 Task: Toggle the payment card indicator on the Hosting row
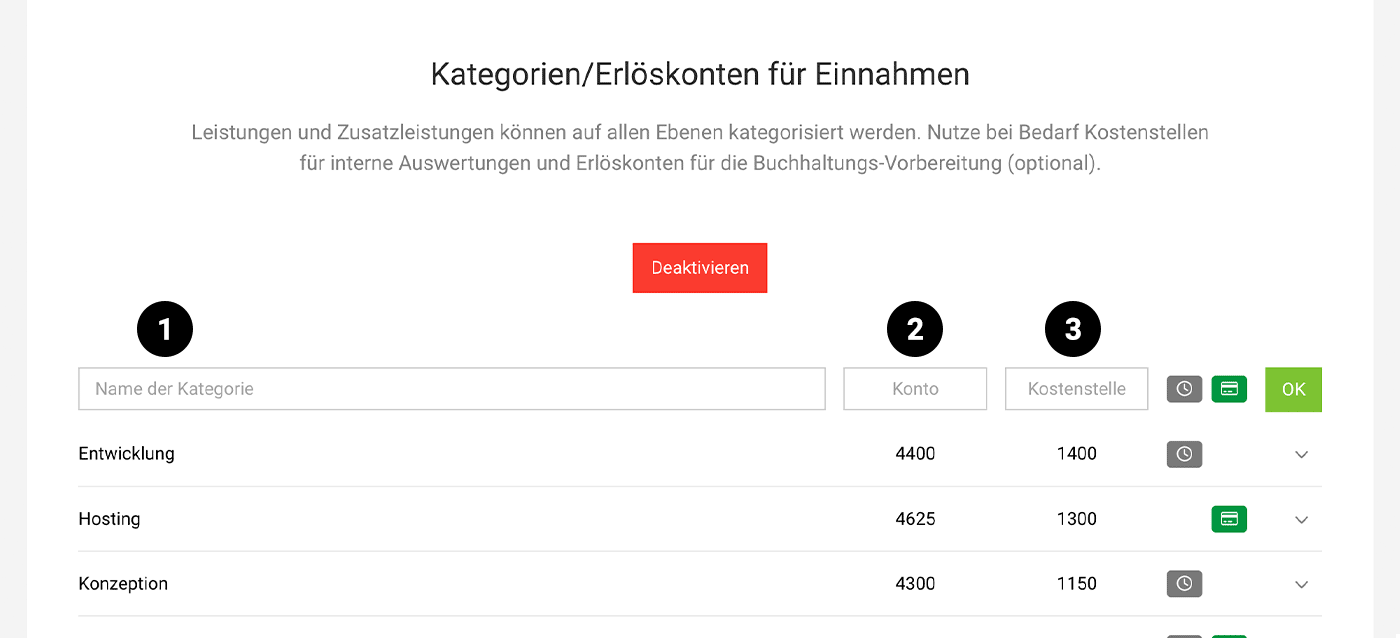1229,519
